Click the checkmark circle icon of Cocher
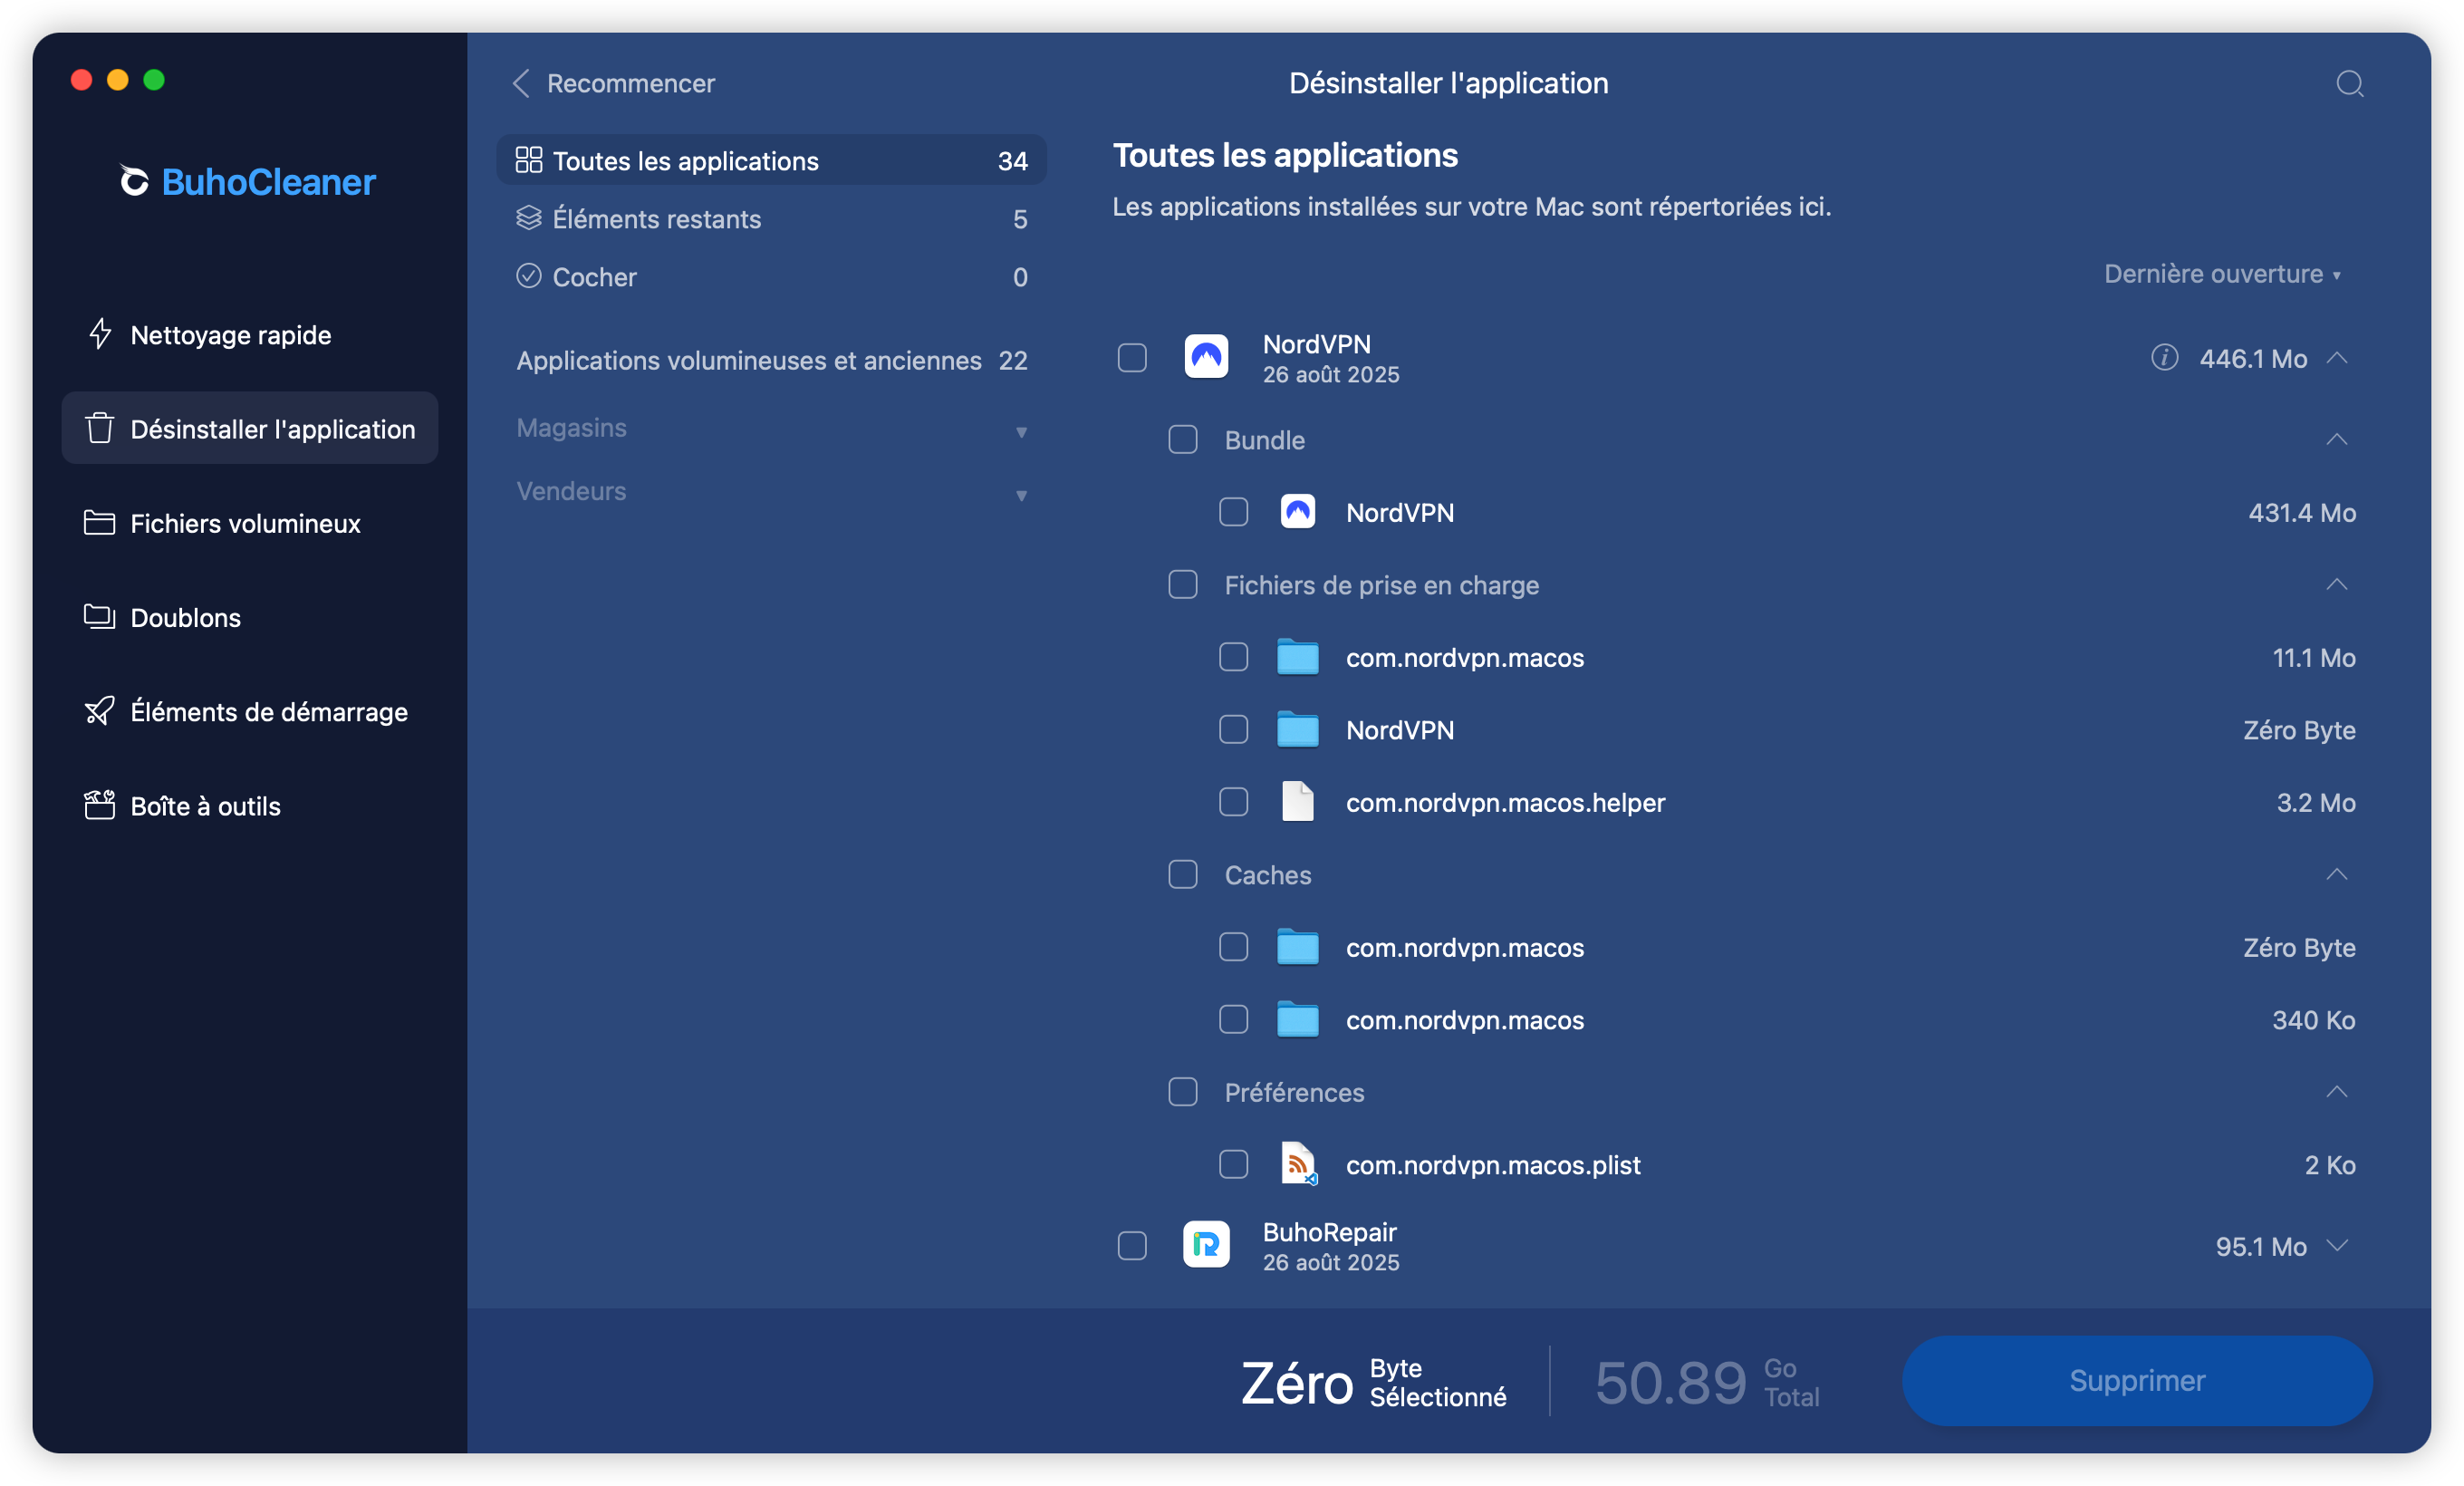Screen dimensions: 2464x1486 point(528,276)
